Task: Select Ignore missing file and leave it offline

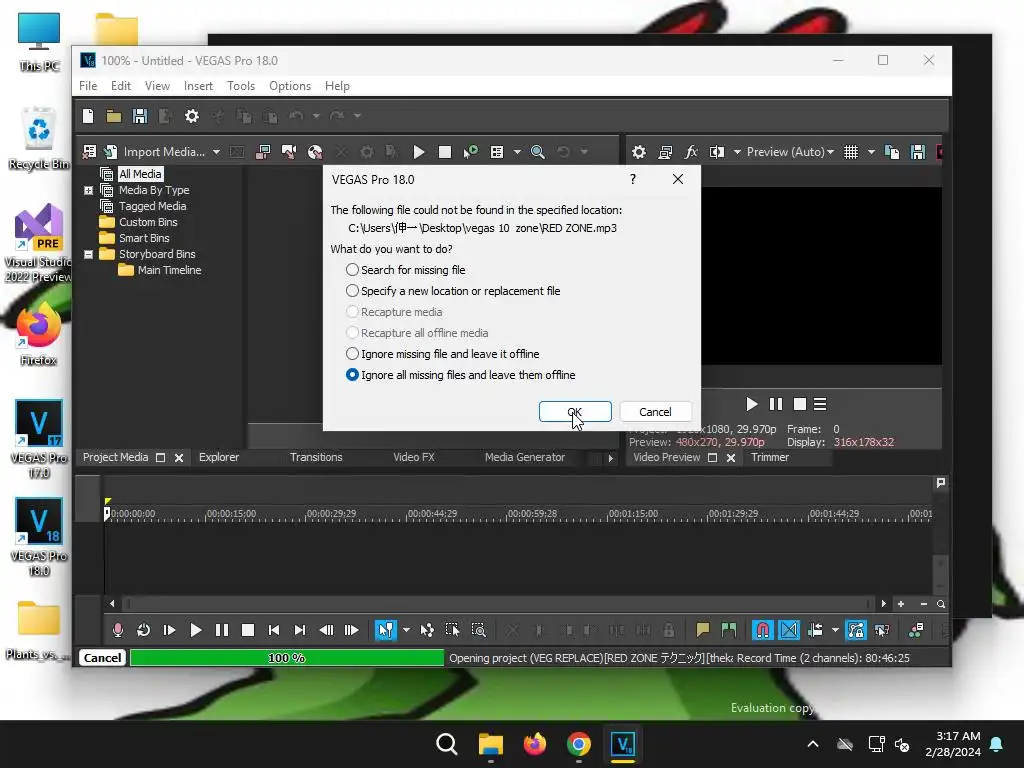Action: coord(443,354)
